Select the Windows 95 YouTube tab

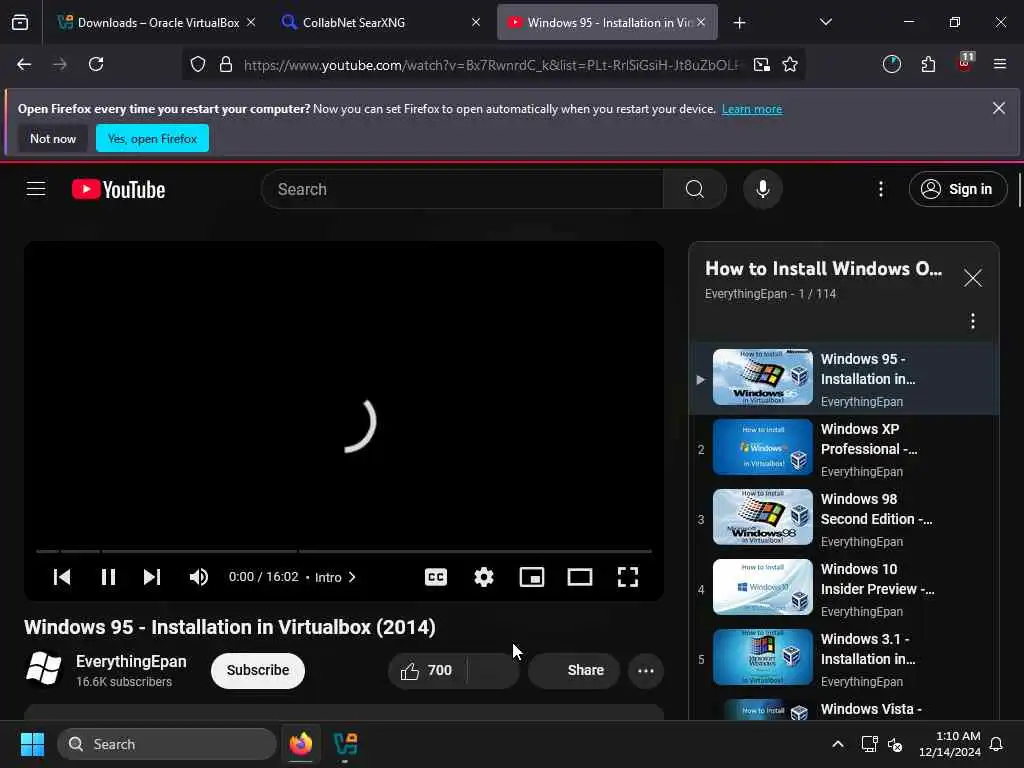607,23
